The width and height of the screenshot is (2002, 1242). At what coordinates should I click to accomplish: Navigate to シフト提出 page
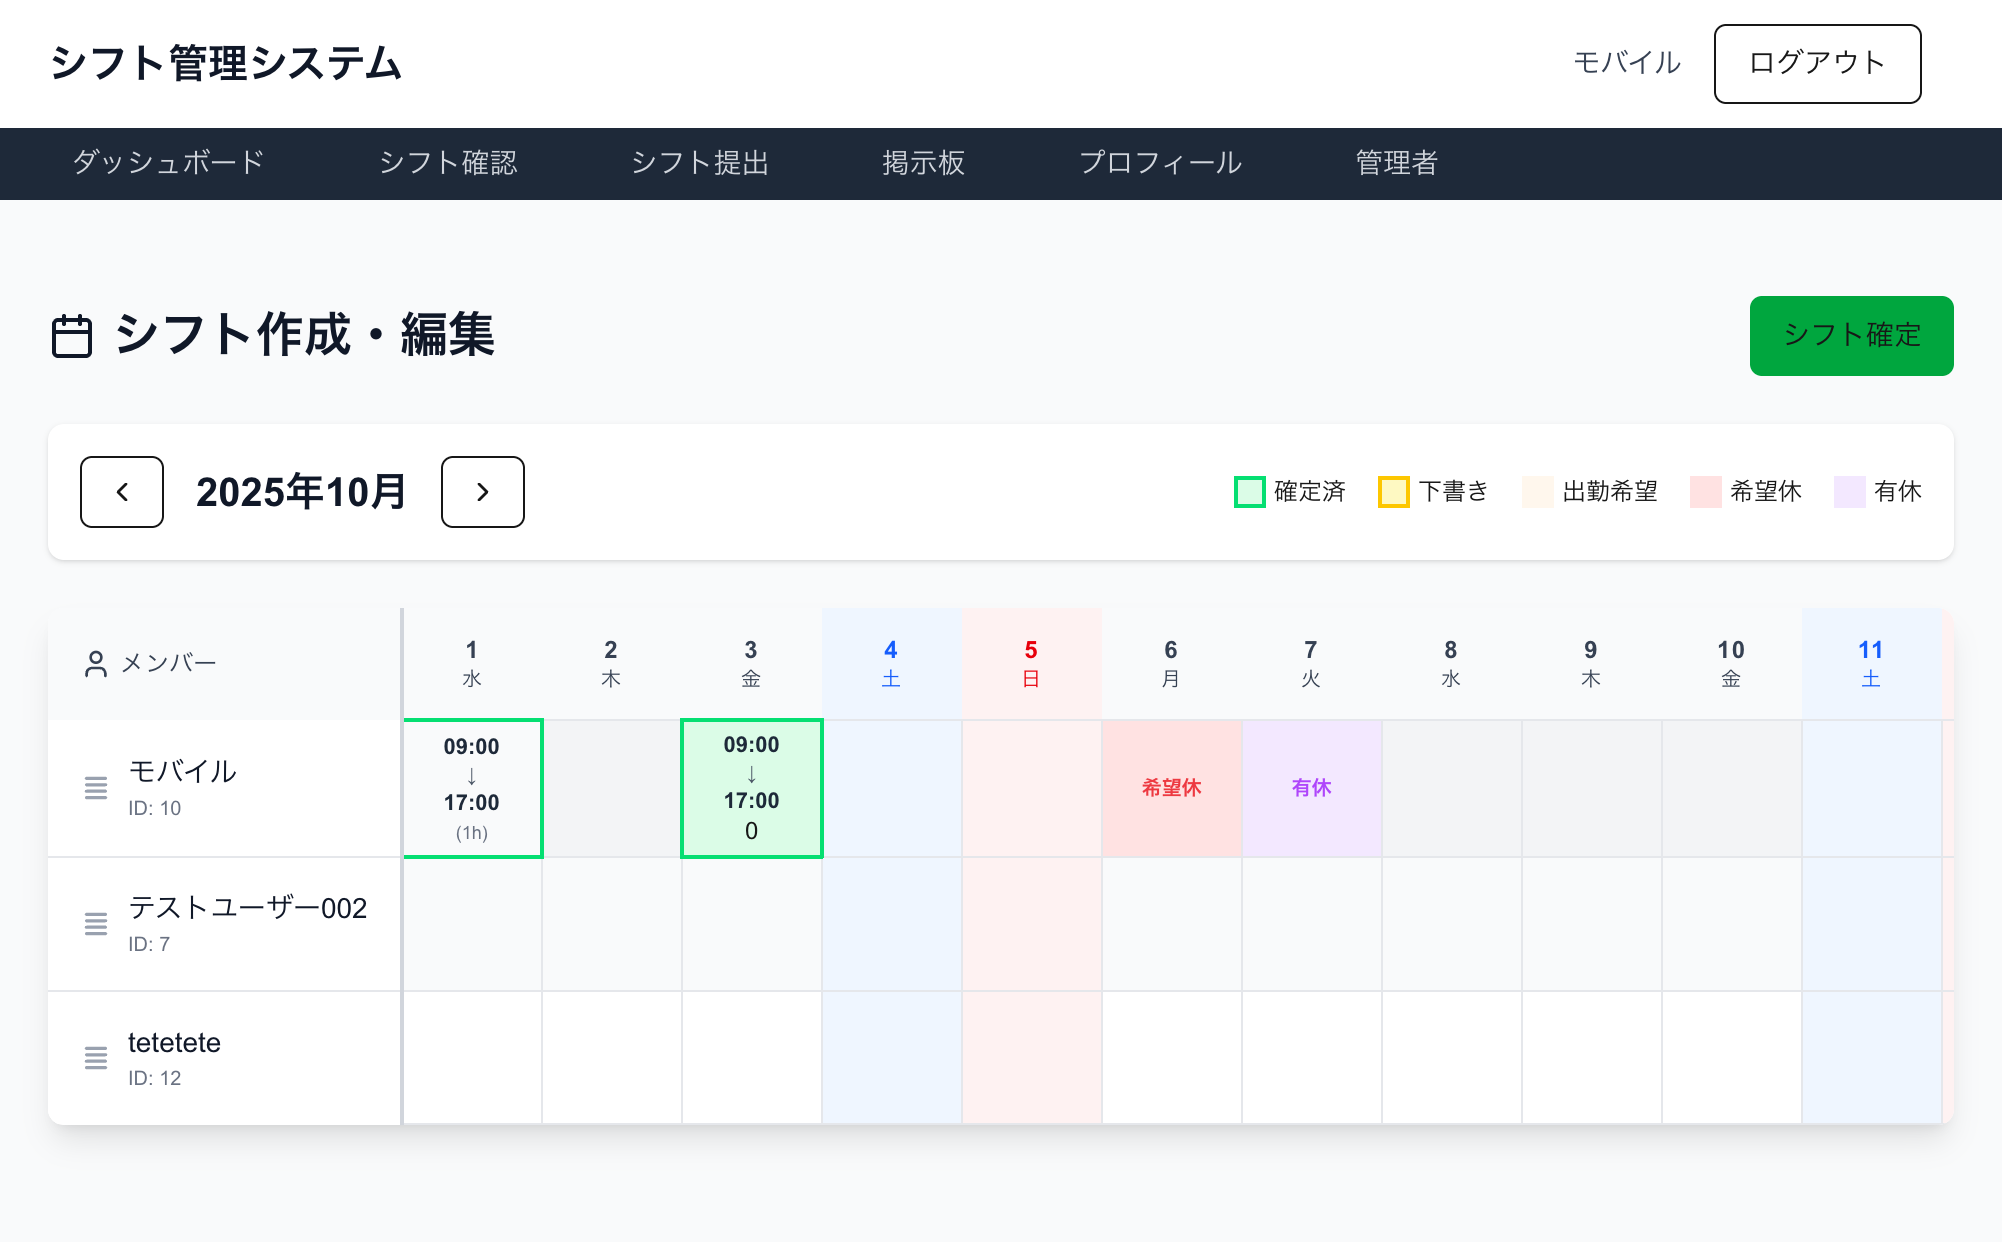coord(700,163)
